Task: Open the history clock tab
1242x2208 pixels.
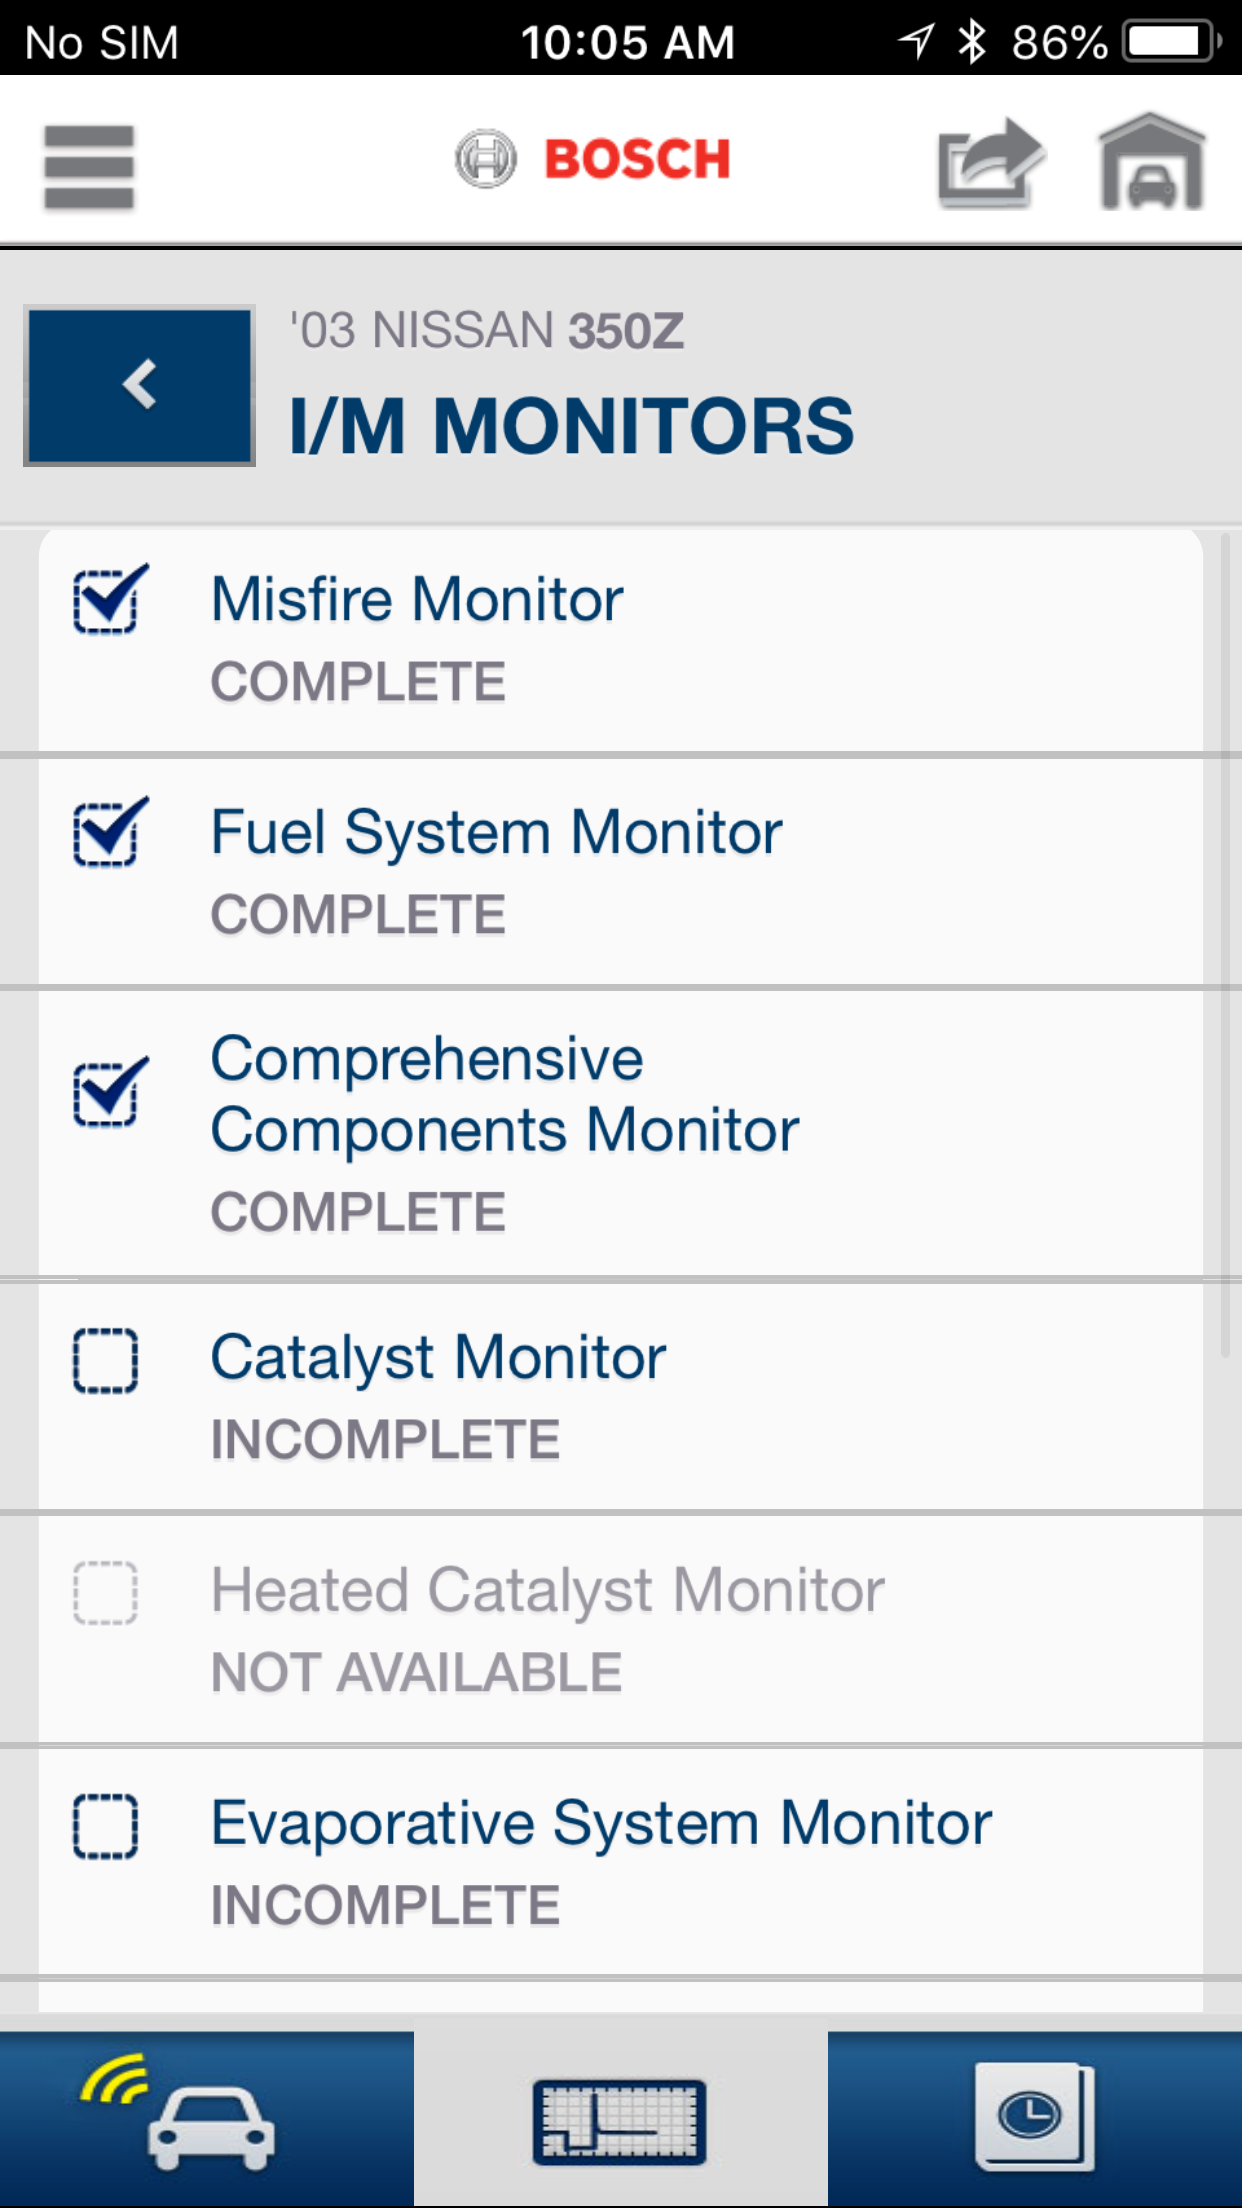Action: coord(1034,2116)
